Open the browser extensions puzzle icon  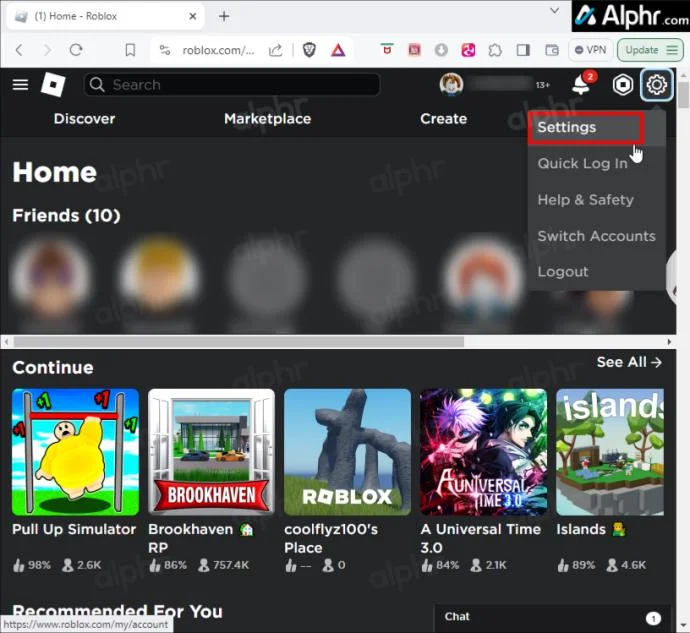point(495,50)
